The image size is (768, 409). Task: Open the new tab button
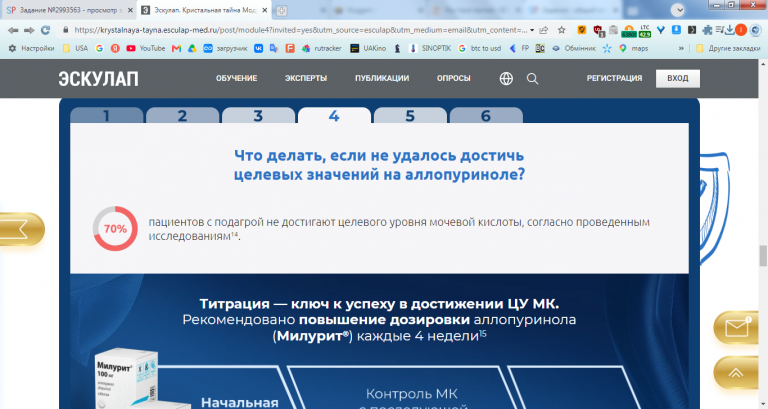[x=281, y=10]
